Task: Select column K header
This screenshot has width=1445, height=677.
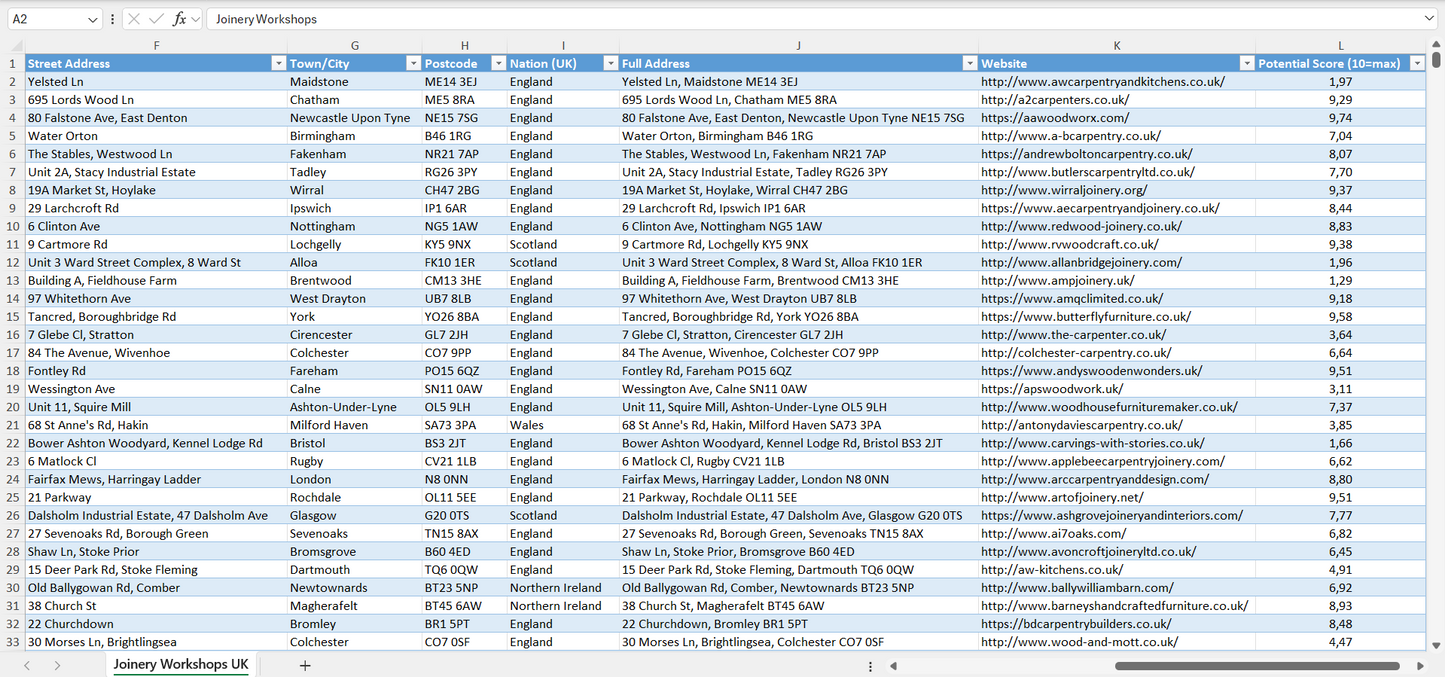Action: [x=1116, y=46]
